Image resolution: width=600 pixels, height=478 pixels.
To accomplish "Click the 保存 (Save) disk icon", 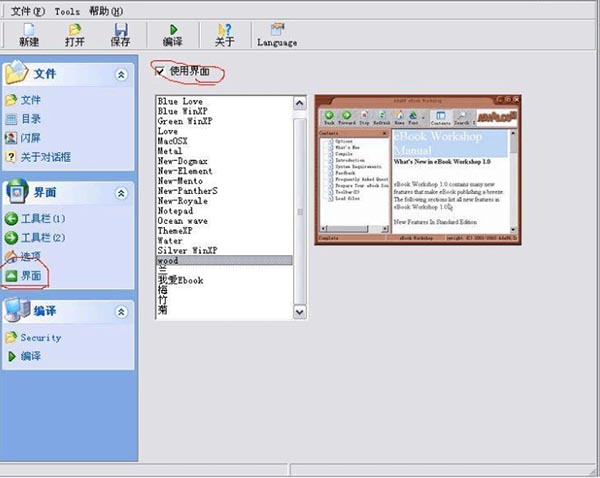I will (120, 30).
